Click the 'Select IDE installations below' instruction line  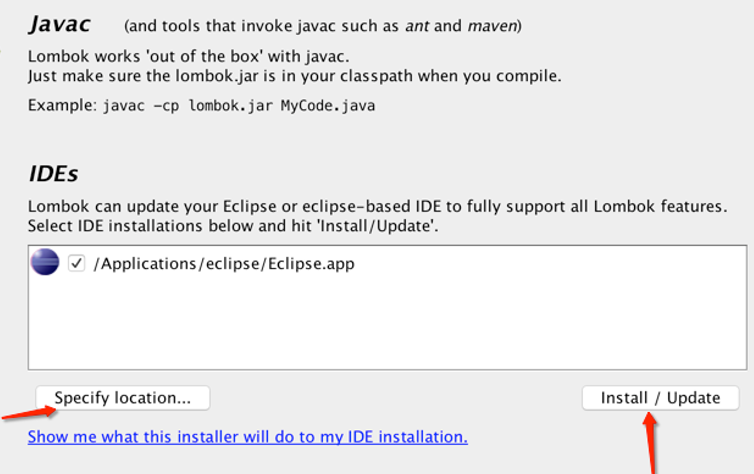click(x=233, y=226)
